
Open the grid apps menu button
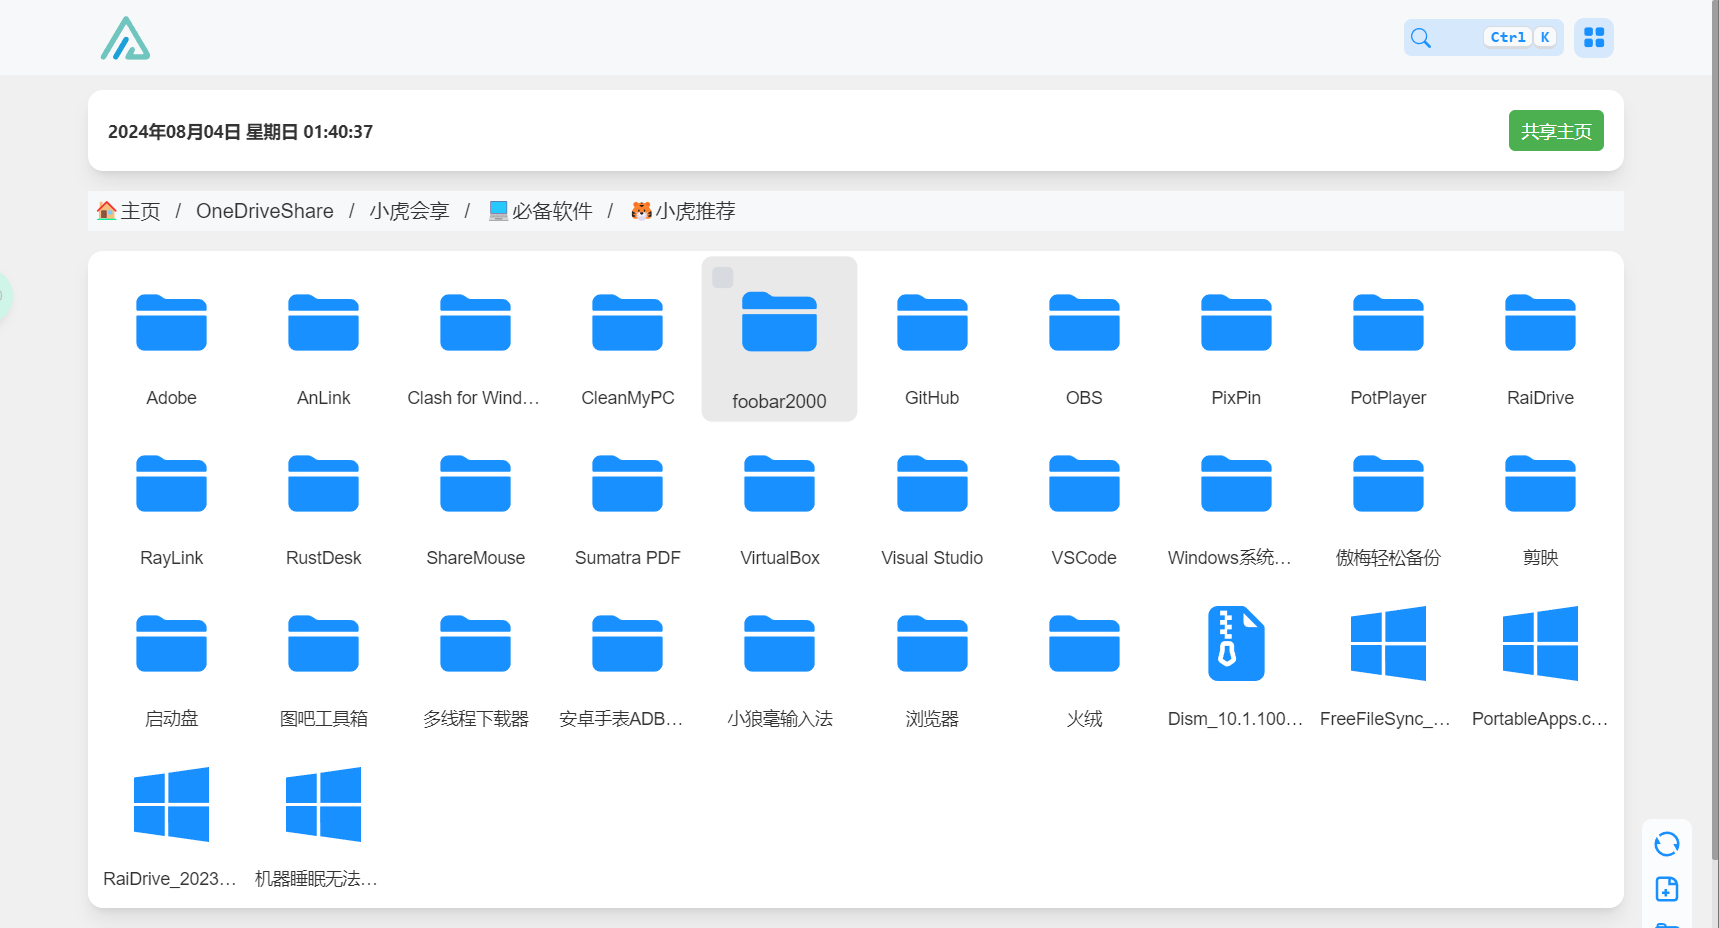1594,38
